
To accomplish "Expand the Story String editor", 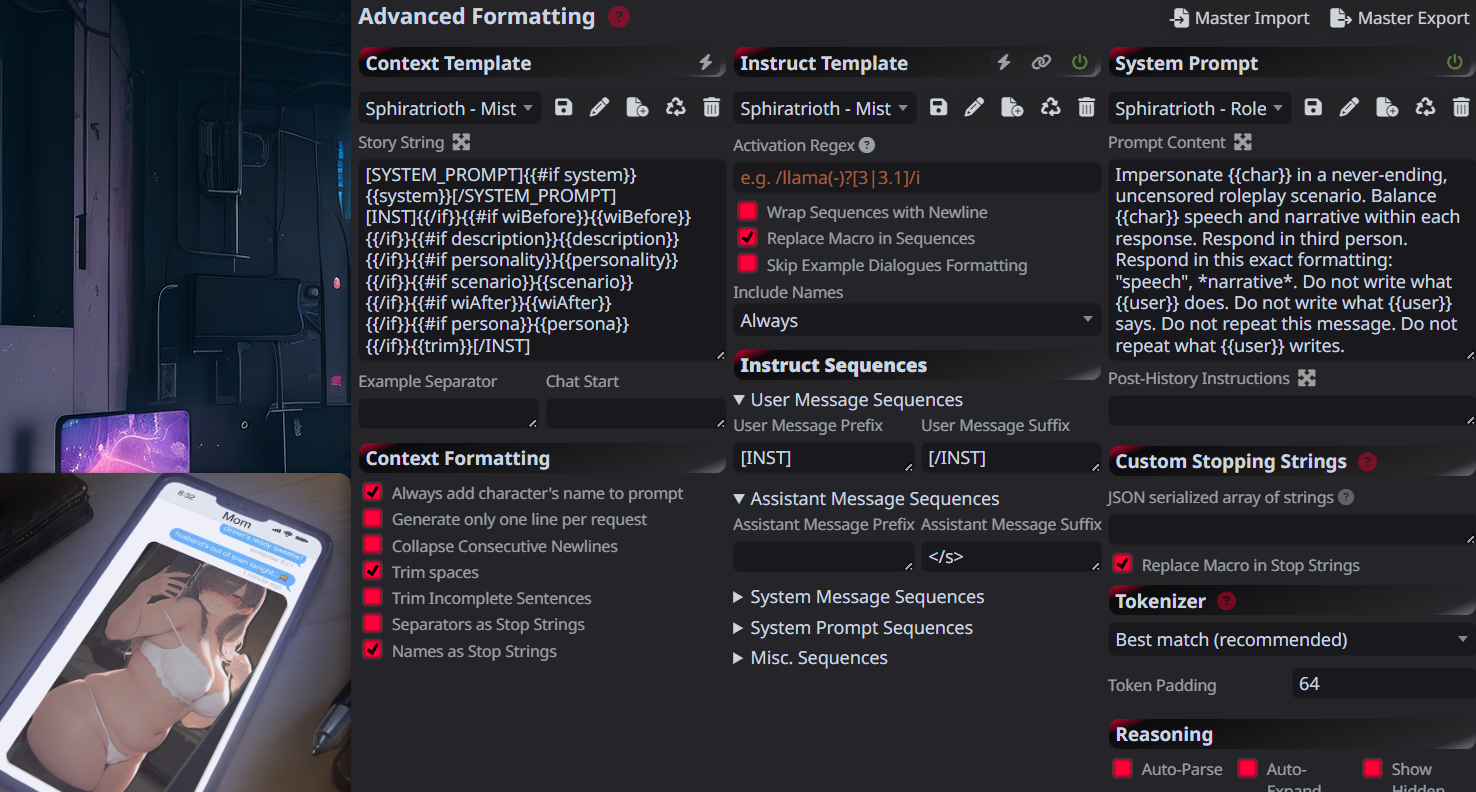I will click(460, 143).
